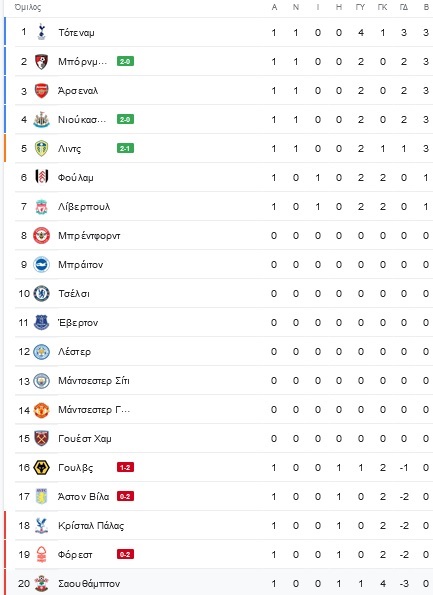
Task: Click the Chelsea club crest
Action: coord(41,293)
